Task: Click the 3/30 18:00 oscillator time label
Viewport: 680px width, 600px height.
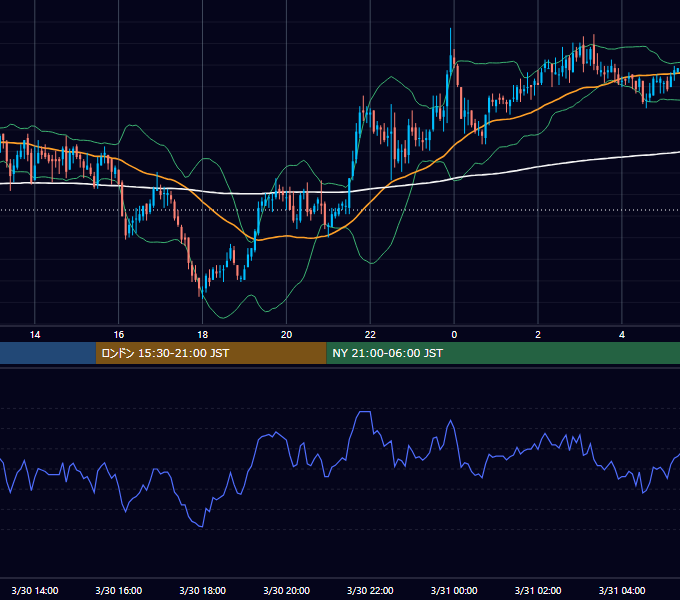Action: [x=203, y=590]
